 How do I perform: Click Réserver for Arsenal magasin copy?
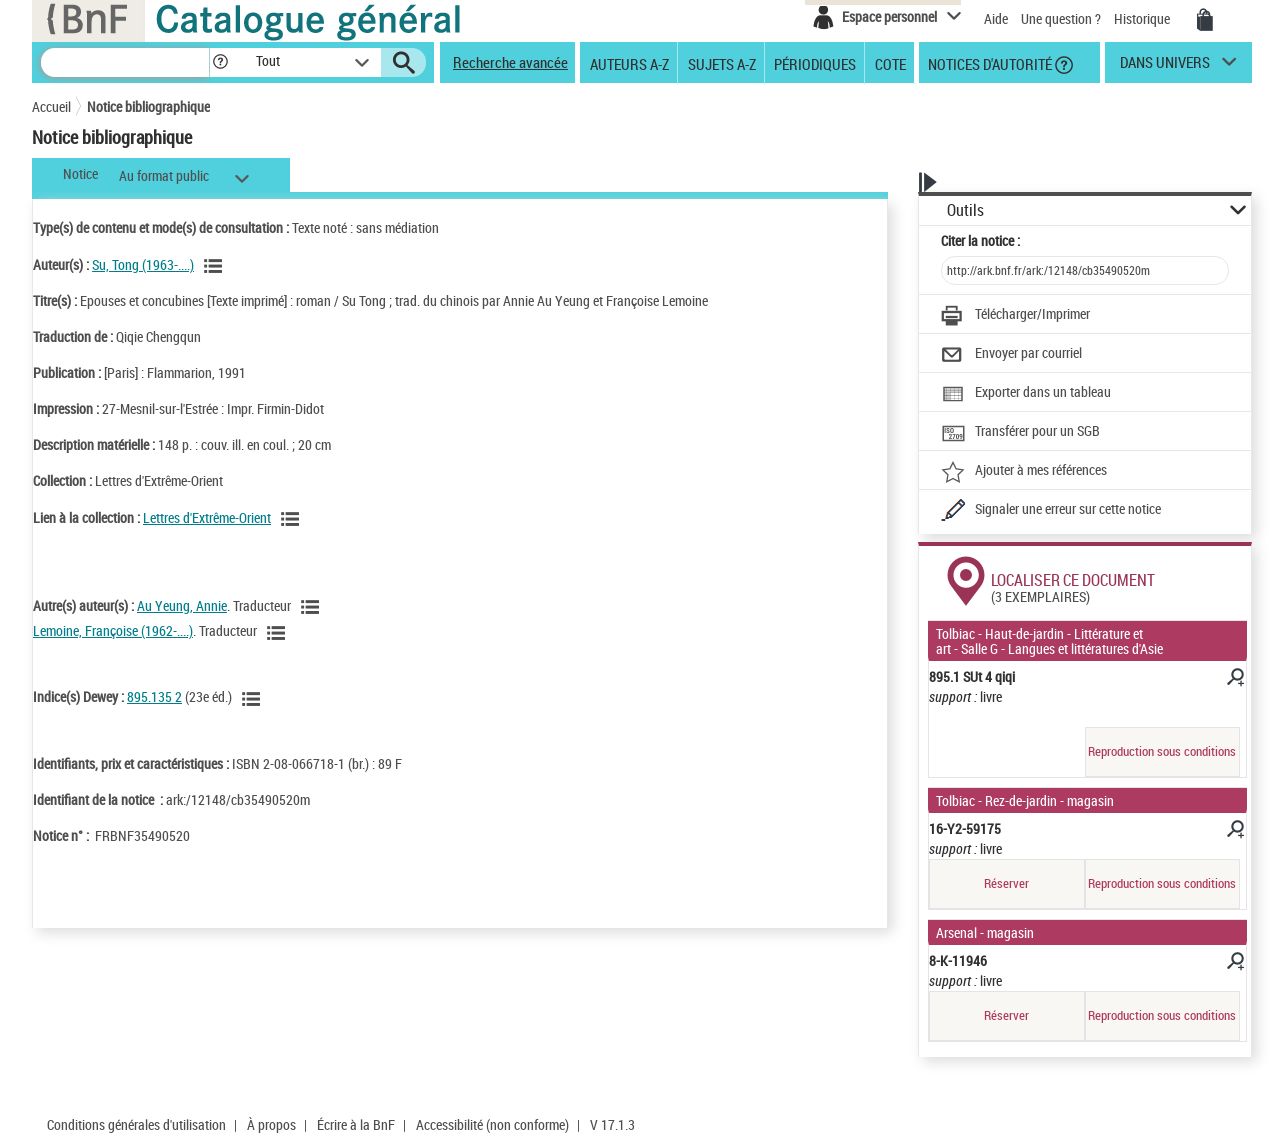(x=1006, y=1016)
